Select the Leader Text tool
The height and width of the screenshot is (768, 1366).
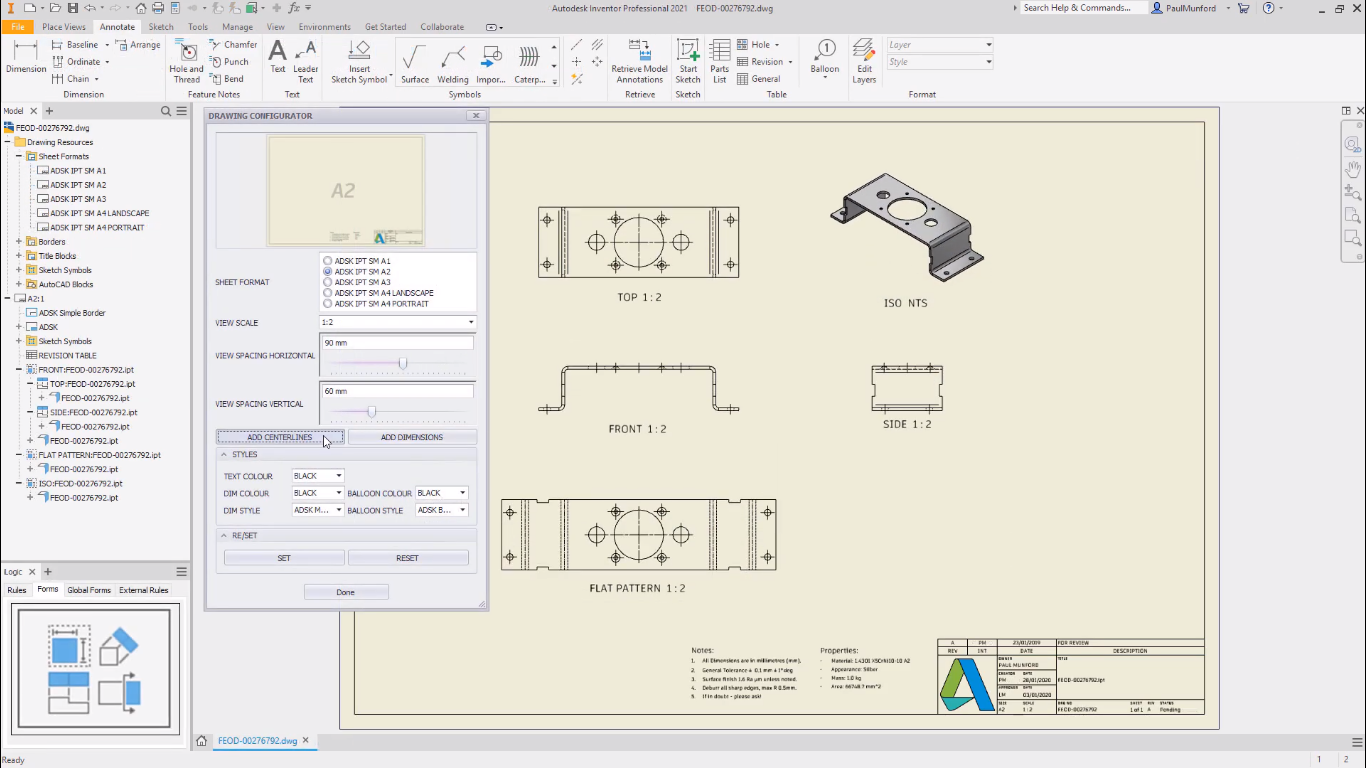click(306, 61)
